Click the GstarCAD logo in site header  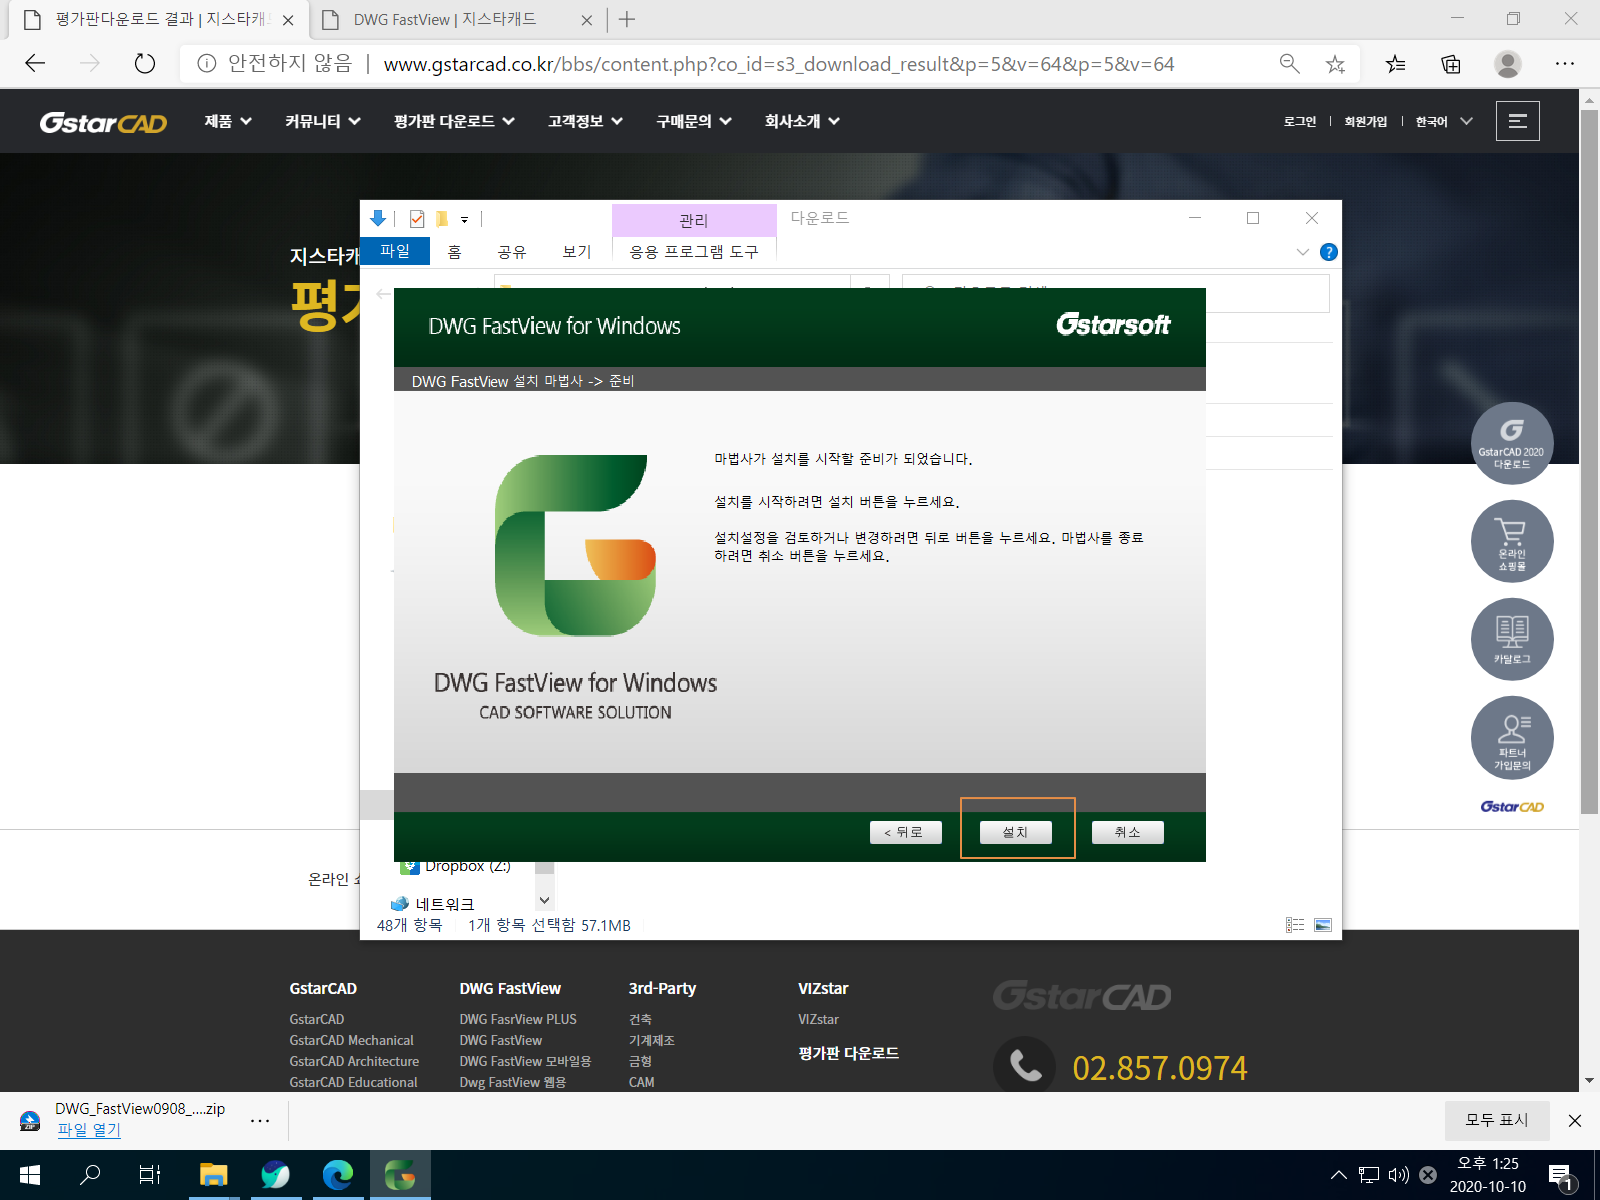coord(103,122)
